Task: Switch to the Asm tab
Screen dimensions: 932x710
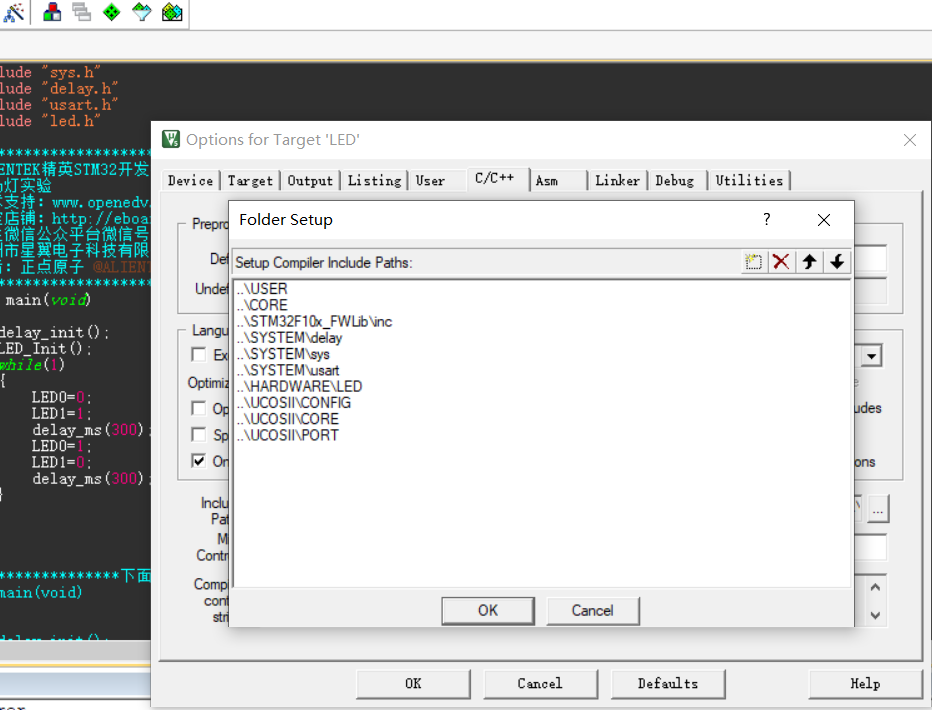Action: pyautogui.click(x=547, y=181)
